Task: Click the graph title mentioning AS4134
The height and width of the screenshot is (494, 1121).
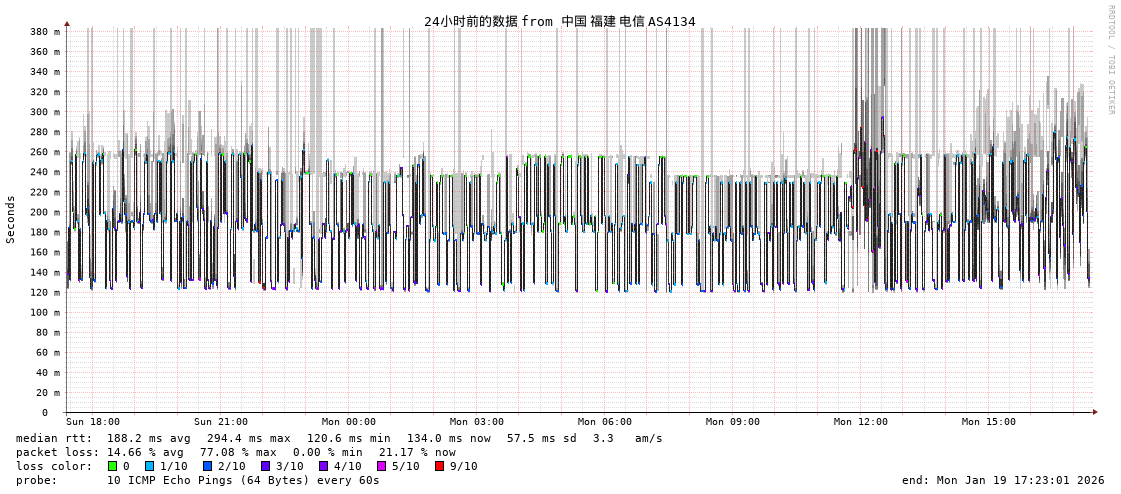Action: click(x=559, y=21)
